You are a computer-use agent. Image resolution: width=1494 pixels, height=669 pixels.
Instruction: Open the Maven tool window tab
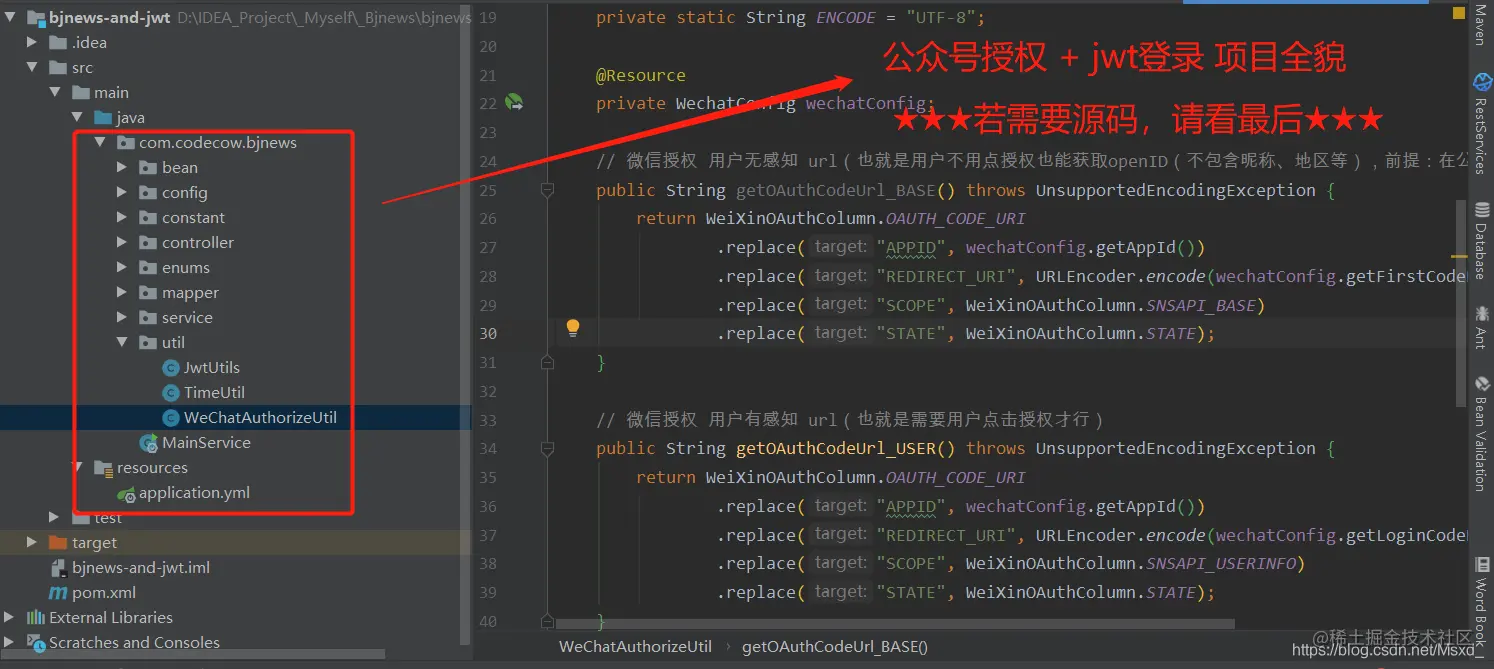(1481, 24)
